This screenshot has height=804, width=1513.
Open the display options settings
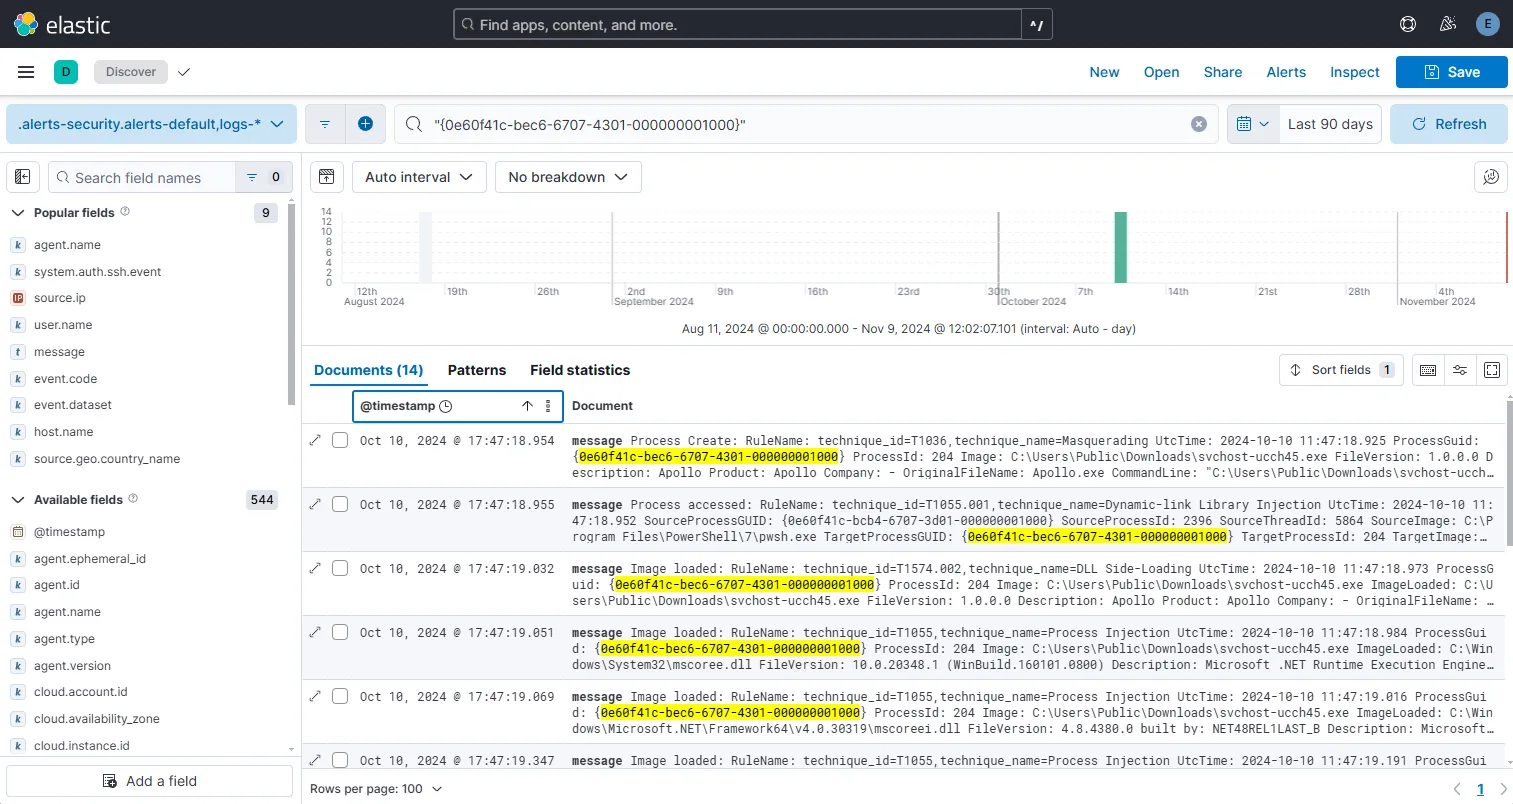[x=1459, y=369]
